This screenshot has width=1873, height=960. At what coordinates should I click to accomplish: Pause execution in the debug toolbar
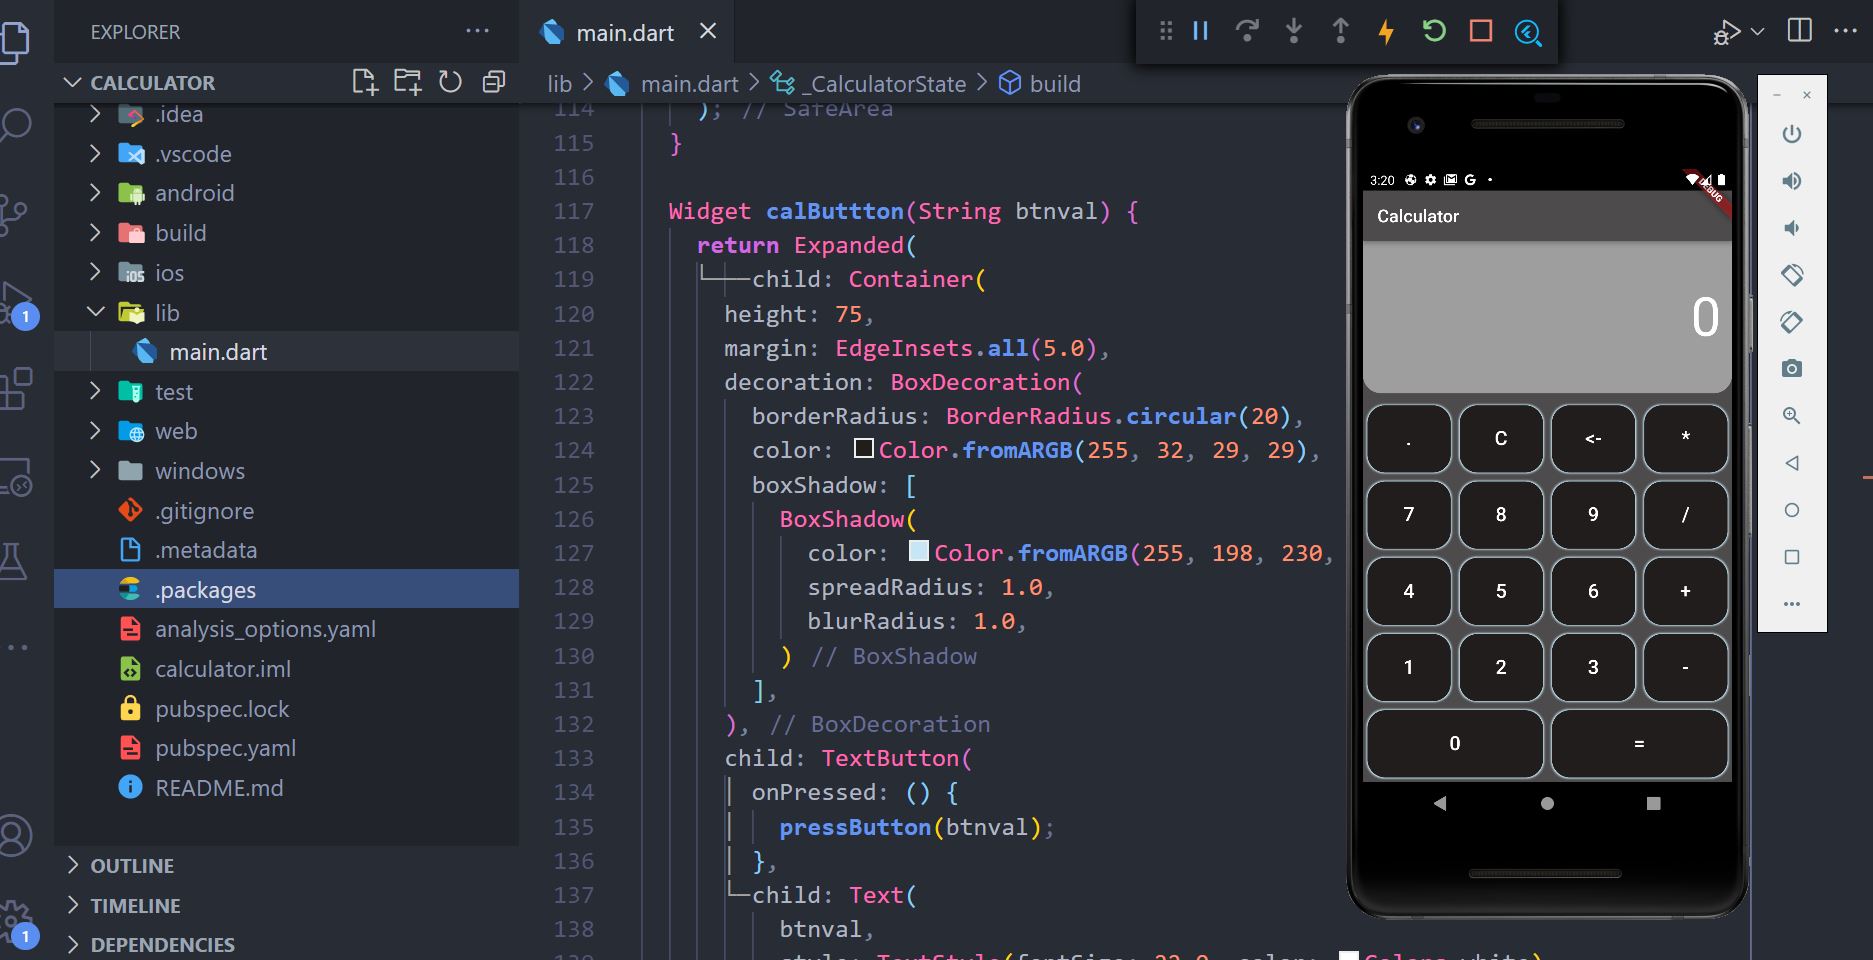pyautogui.click(x=1199, y=31)
